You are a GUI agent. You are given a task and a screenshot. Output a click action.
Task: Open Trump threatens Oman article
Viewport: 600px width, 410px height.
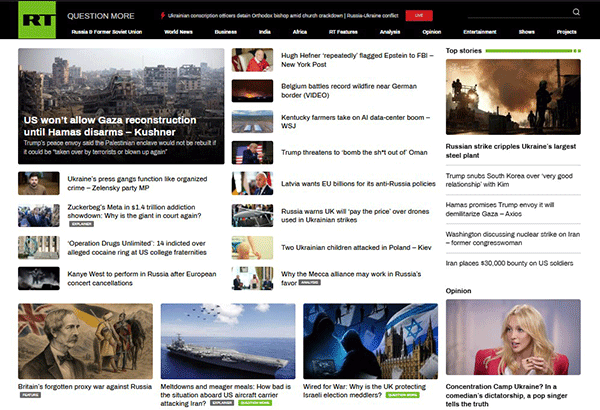[x=354, y=152]
